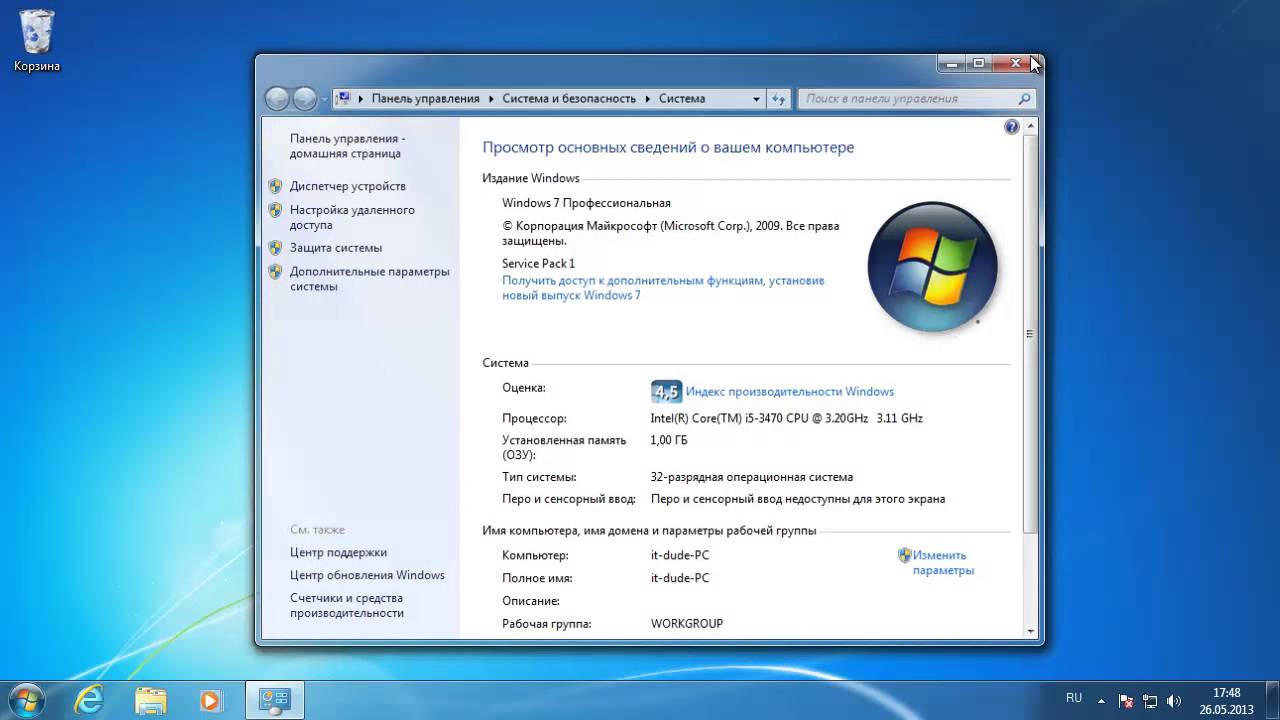Minimize the System window

coord(952,63)
